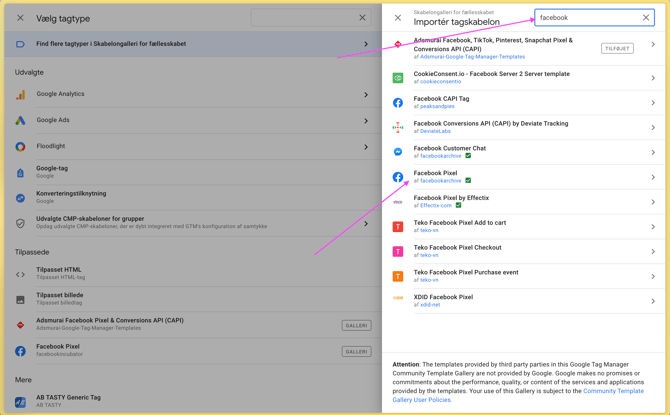Expand the Google Analytics tag types
Image resolution: width=670 pixels, height=415 pixels.
(x=366, y=95)
